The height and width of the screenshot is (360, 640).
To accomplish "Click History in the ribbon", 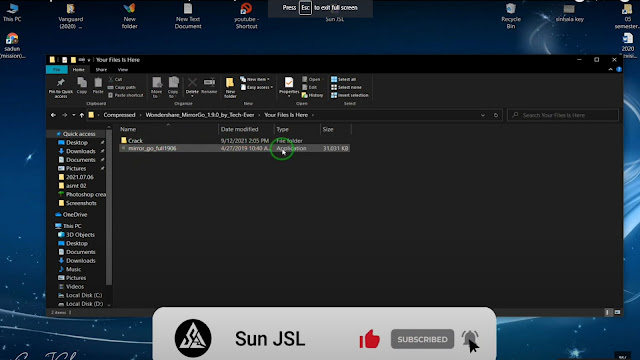I will 313,95.
